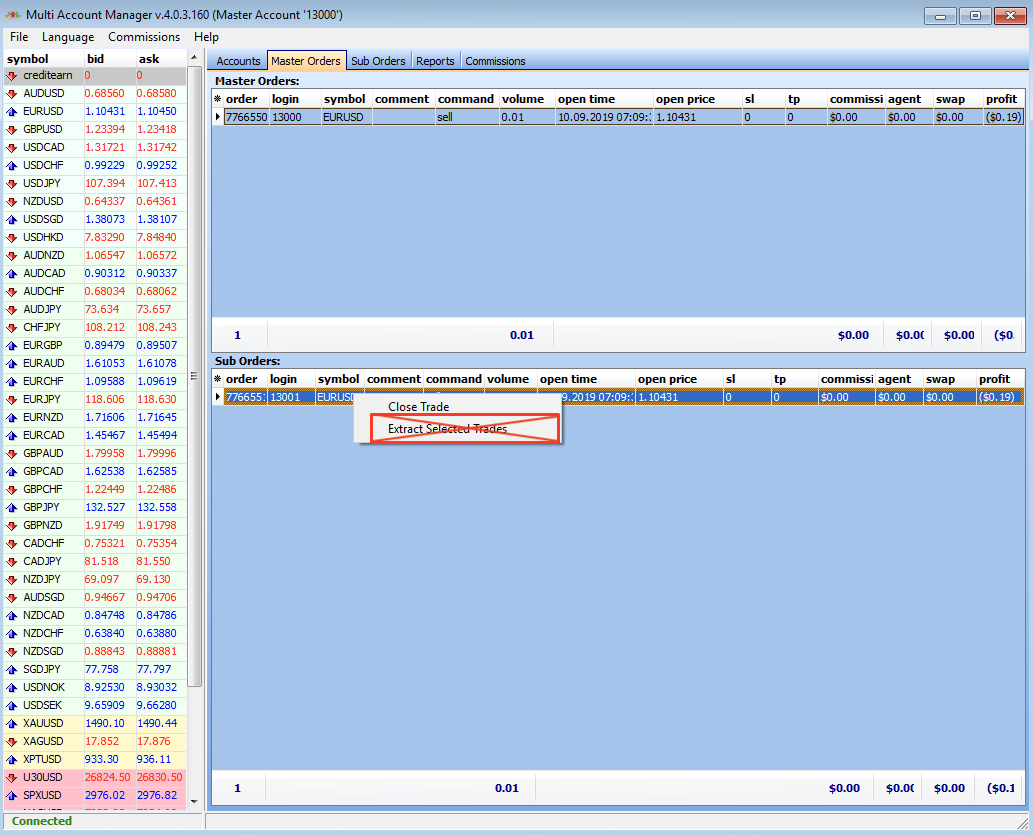Click the down arrow icon next to CADJPY
Viewport: 1033px width, 835px height.
click(11, 561)
